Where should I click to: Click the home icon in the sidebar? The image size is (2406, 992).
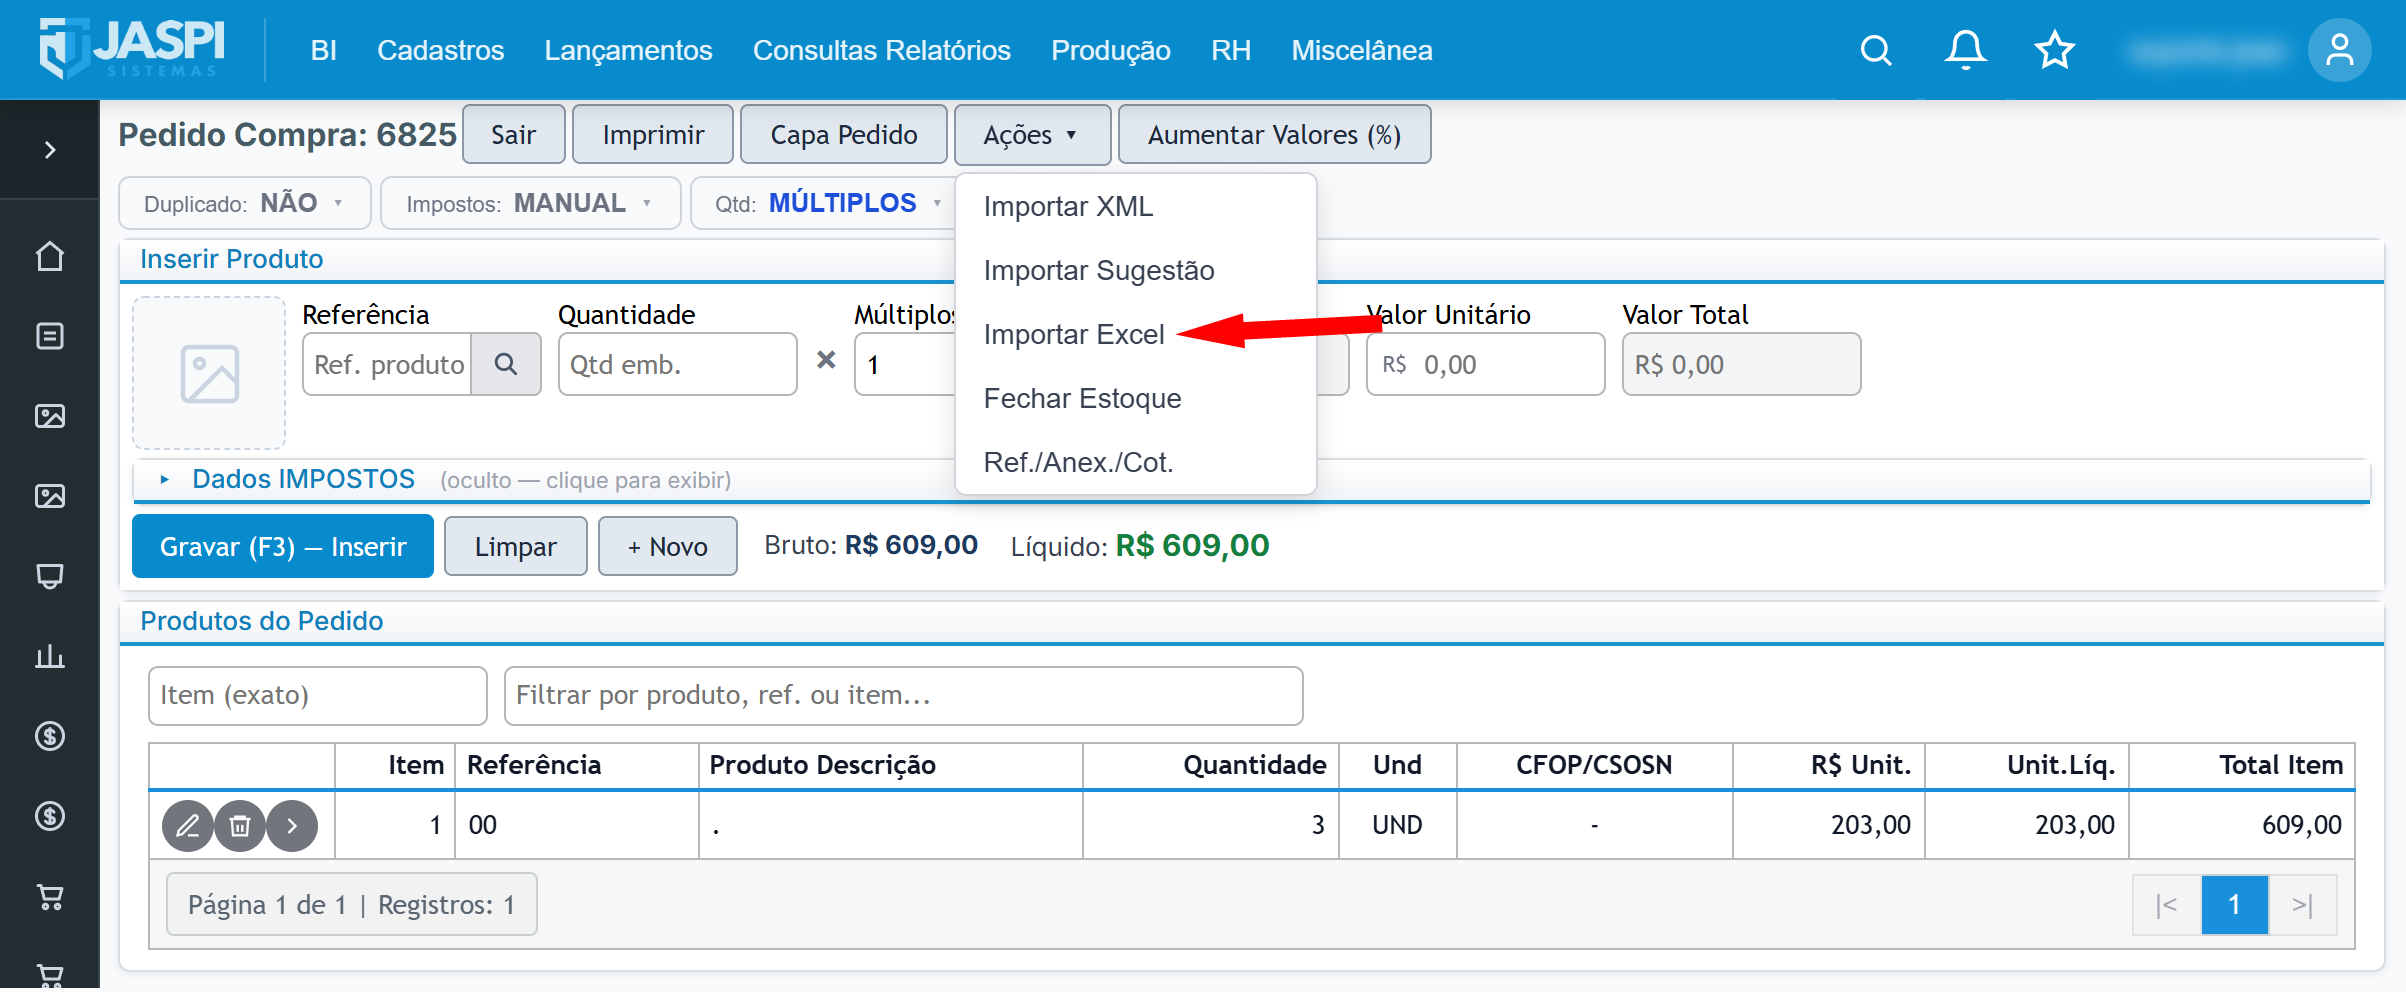click(x=50, y=257)
